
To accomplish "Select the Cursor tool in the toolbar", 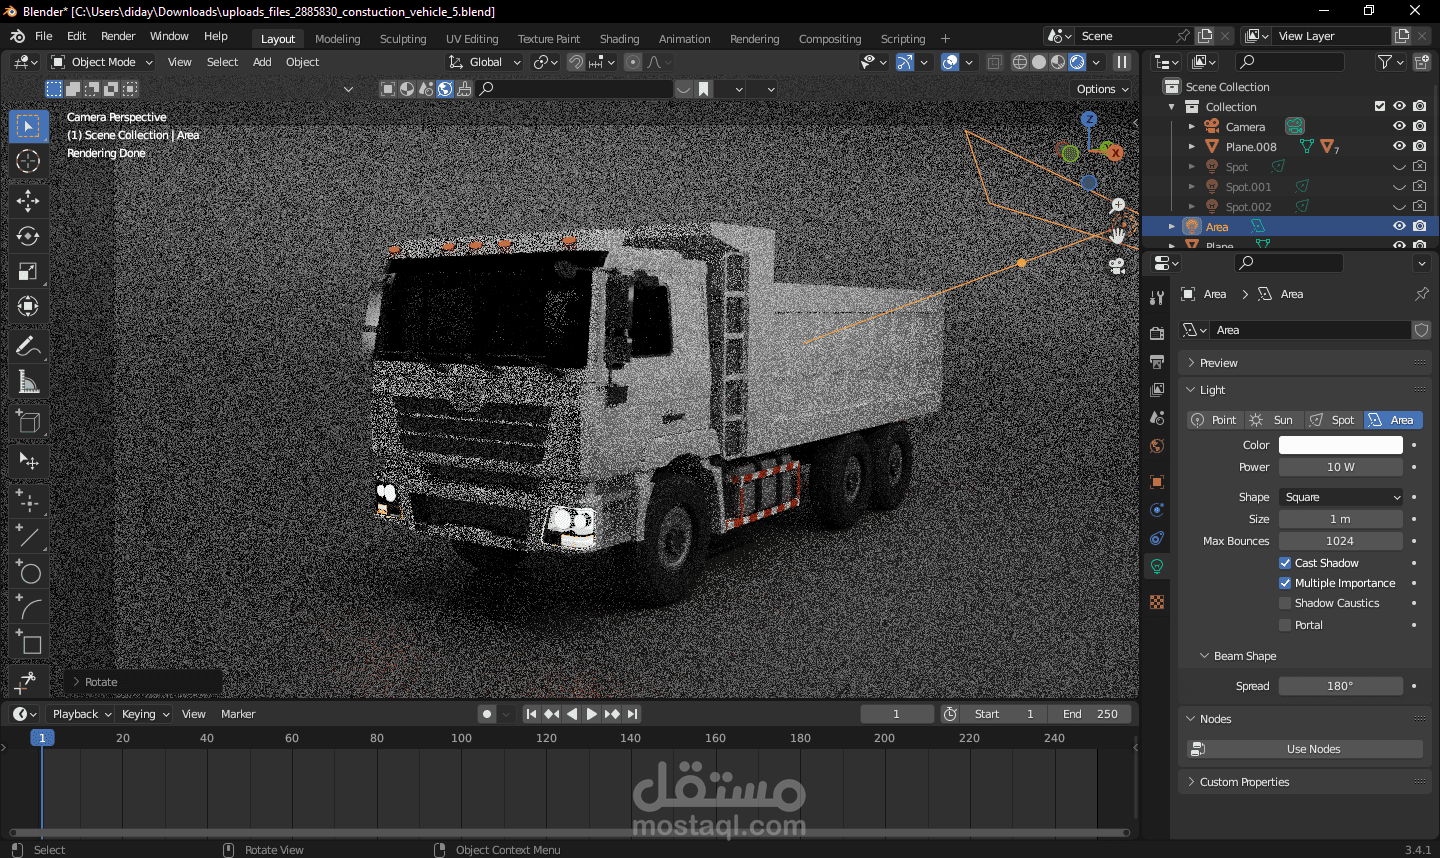I will 28,162.
